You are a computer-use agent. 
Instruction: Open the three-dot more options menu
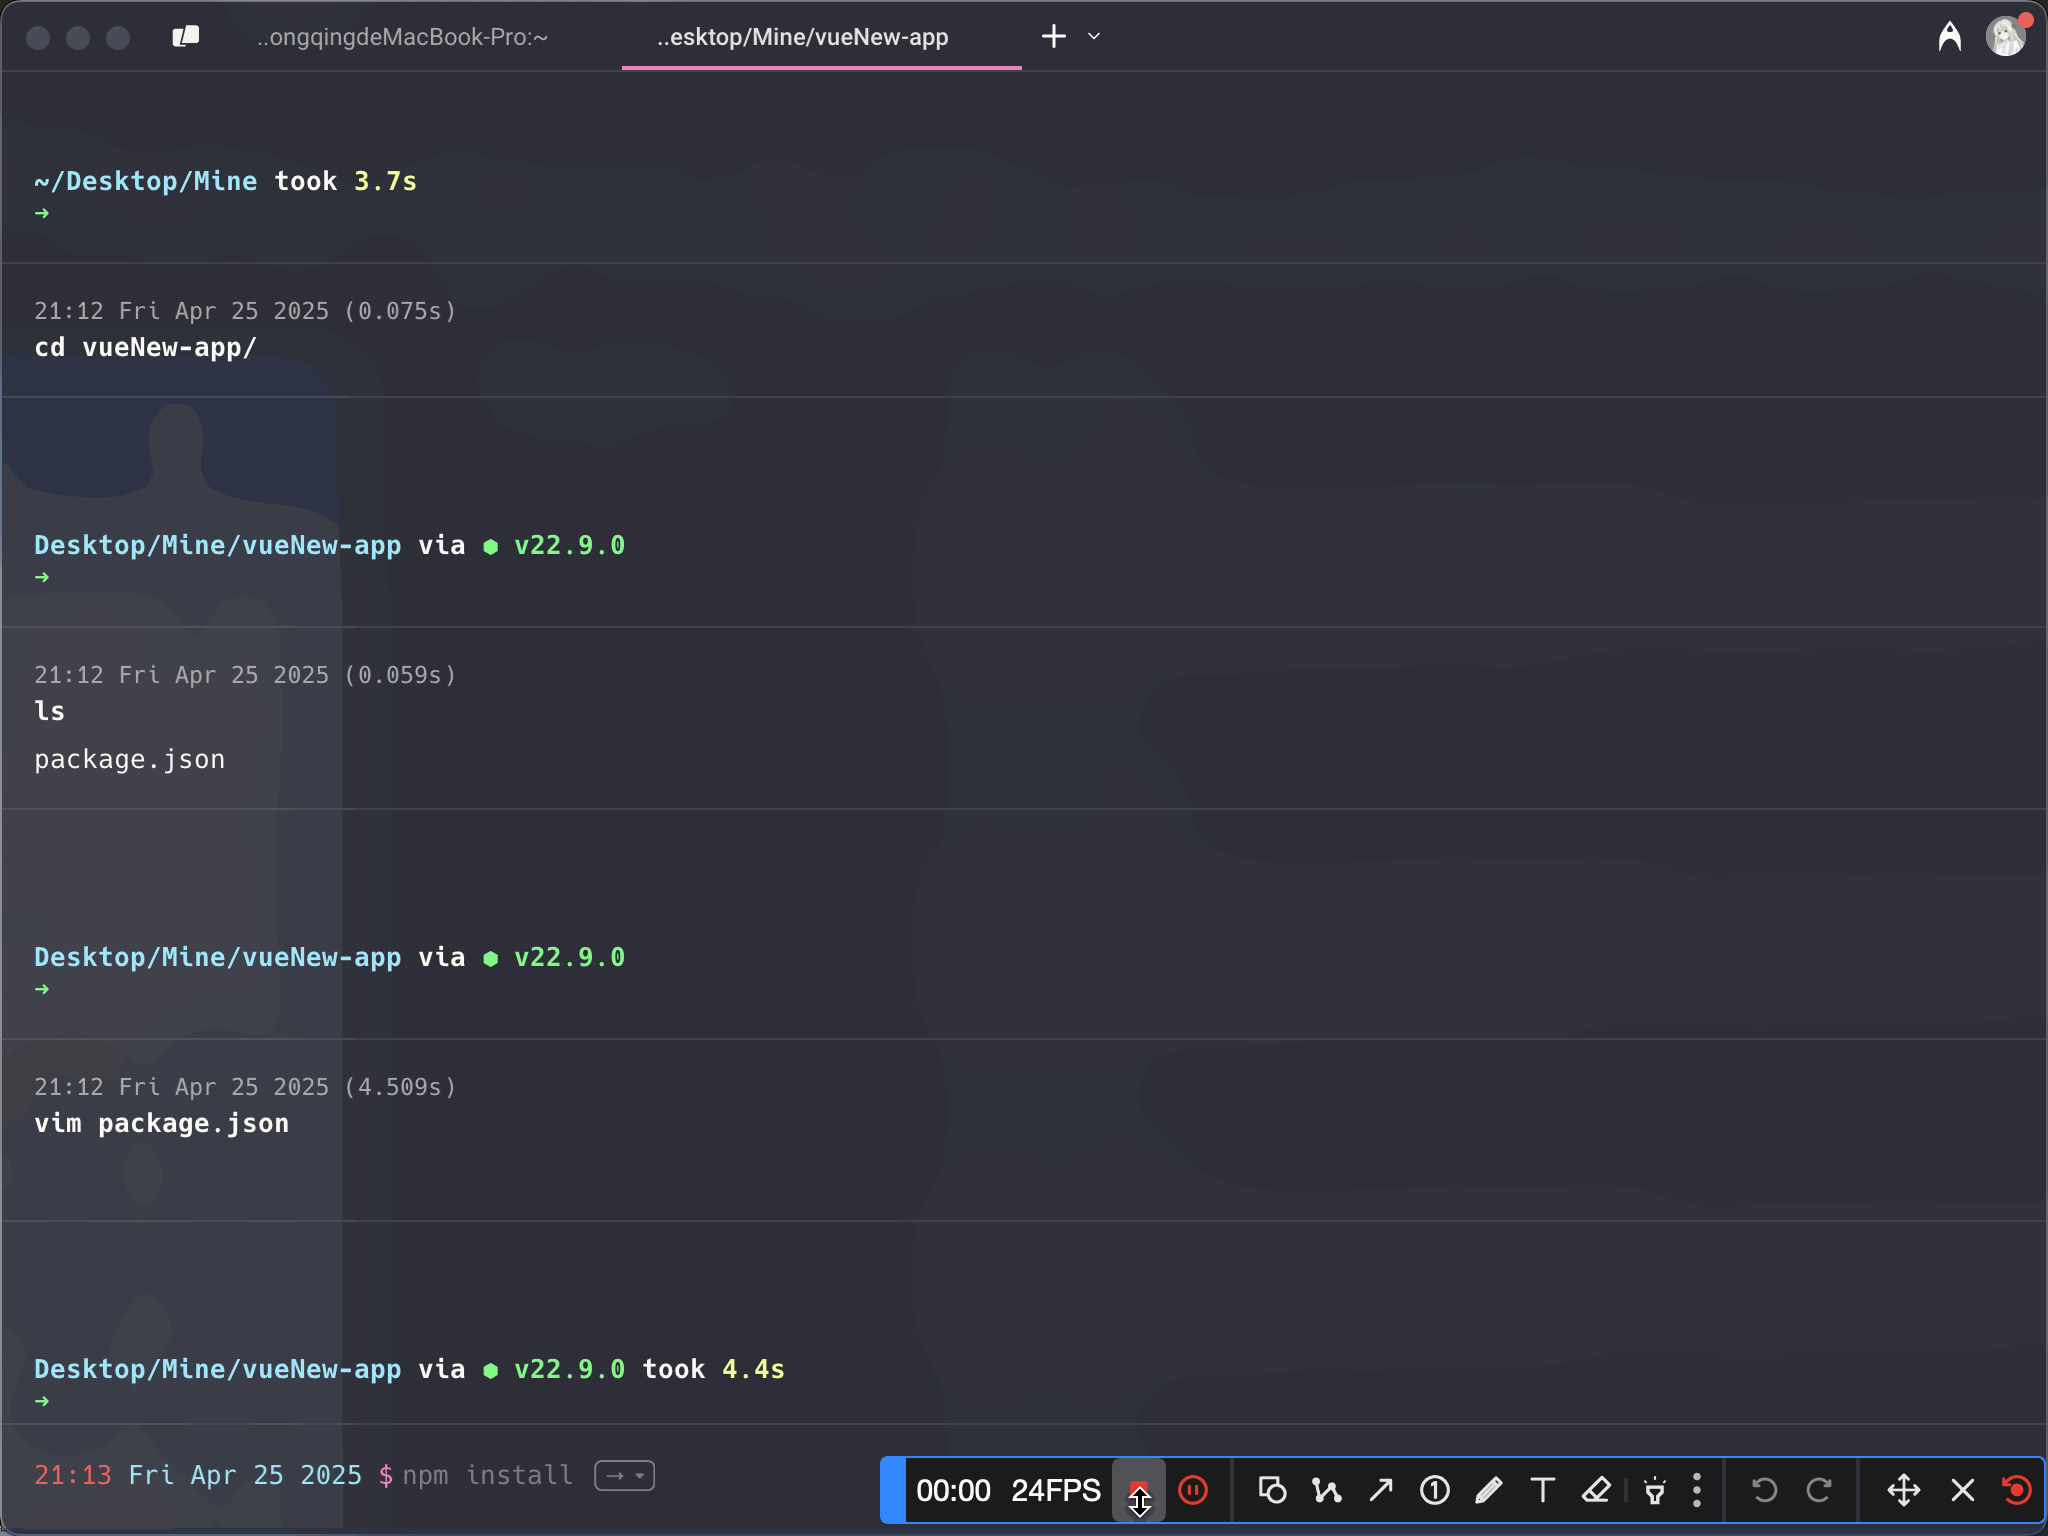point(1697,1490)
